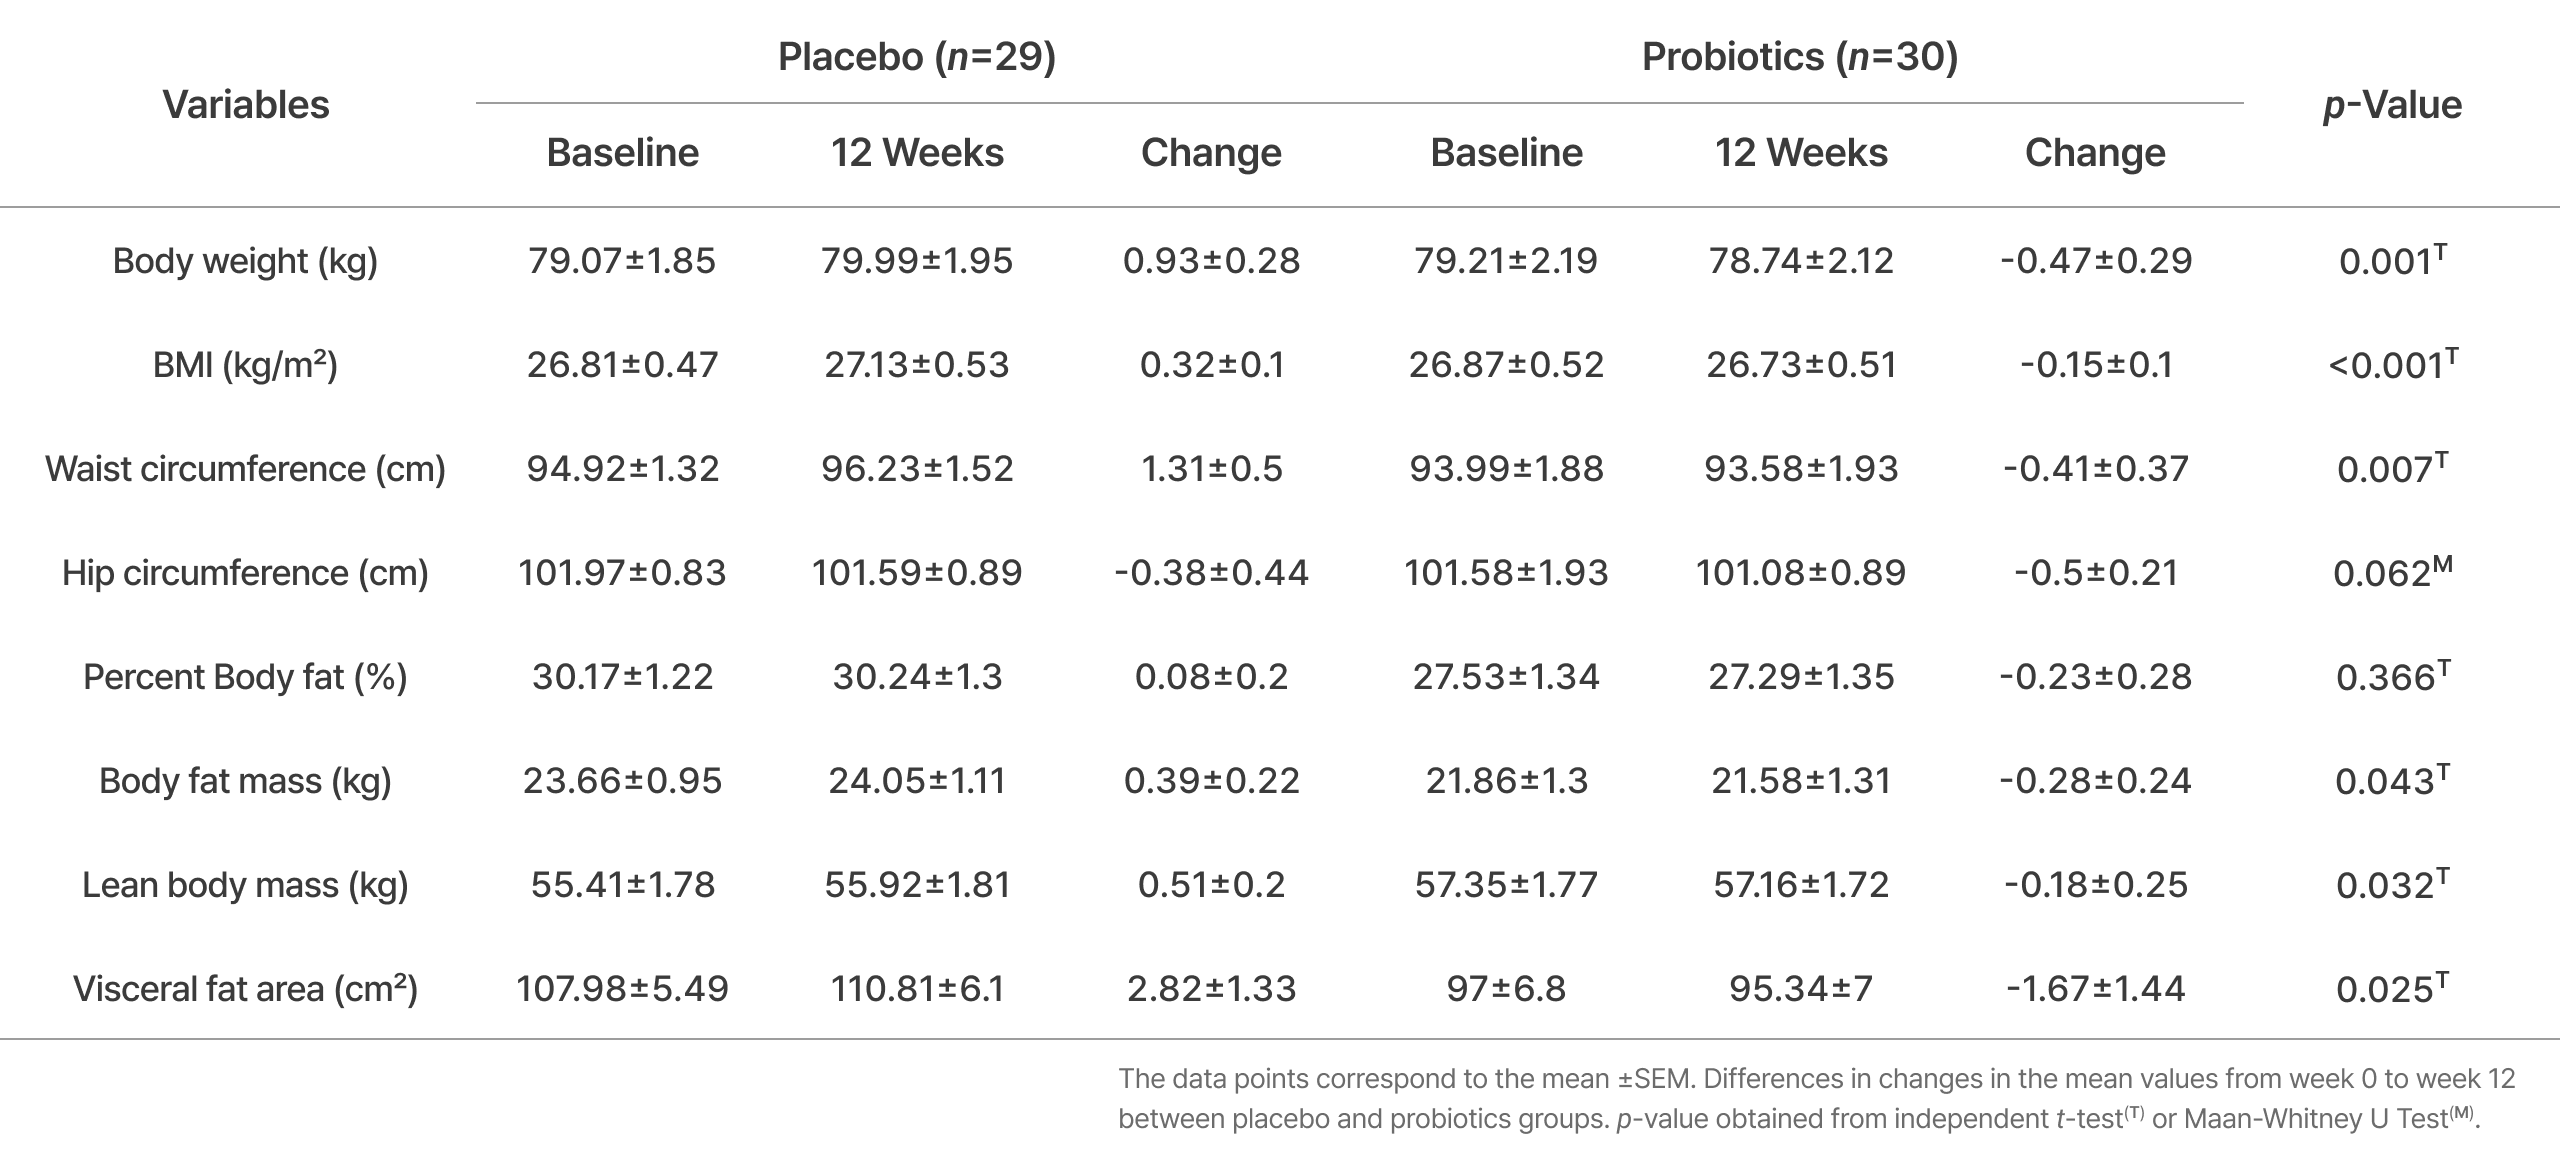Select the 107.98±5.49 visceral fat cell
The height and width of the screenshot is (1176, 2560).
tap(622, 989)
